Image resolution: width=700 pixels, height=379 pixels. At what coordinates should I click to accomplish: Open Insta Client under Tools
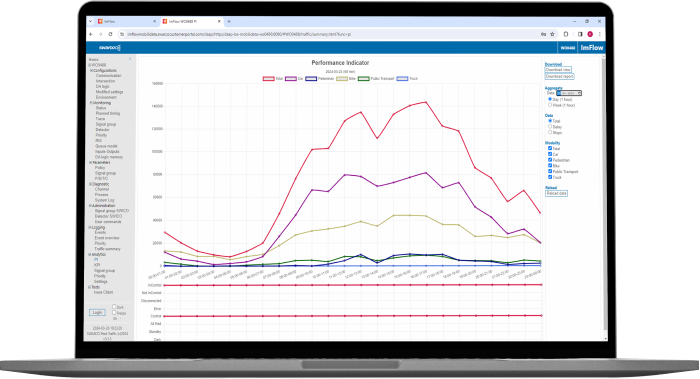103,292
